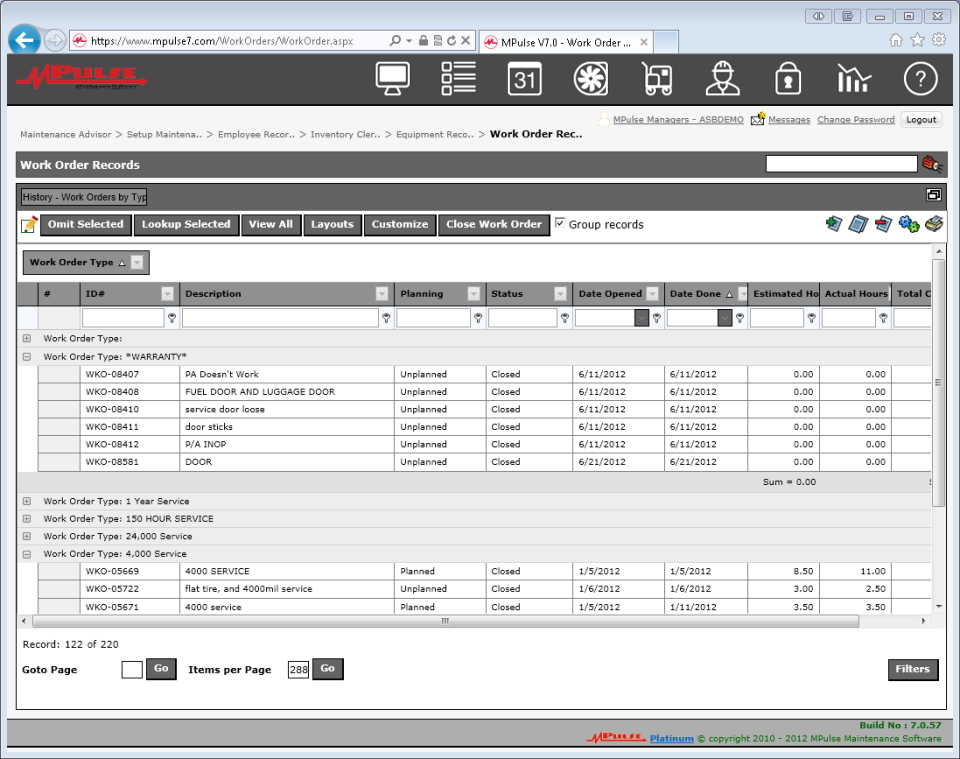This screenshot has width=960, height=759.
Task: Click the Lookup Selected button
Action: 186,225
